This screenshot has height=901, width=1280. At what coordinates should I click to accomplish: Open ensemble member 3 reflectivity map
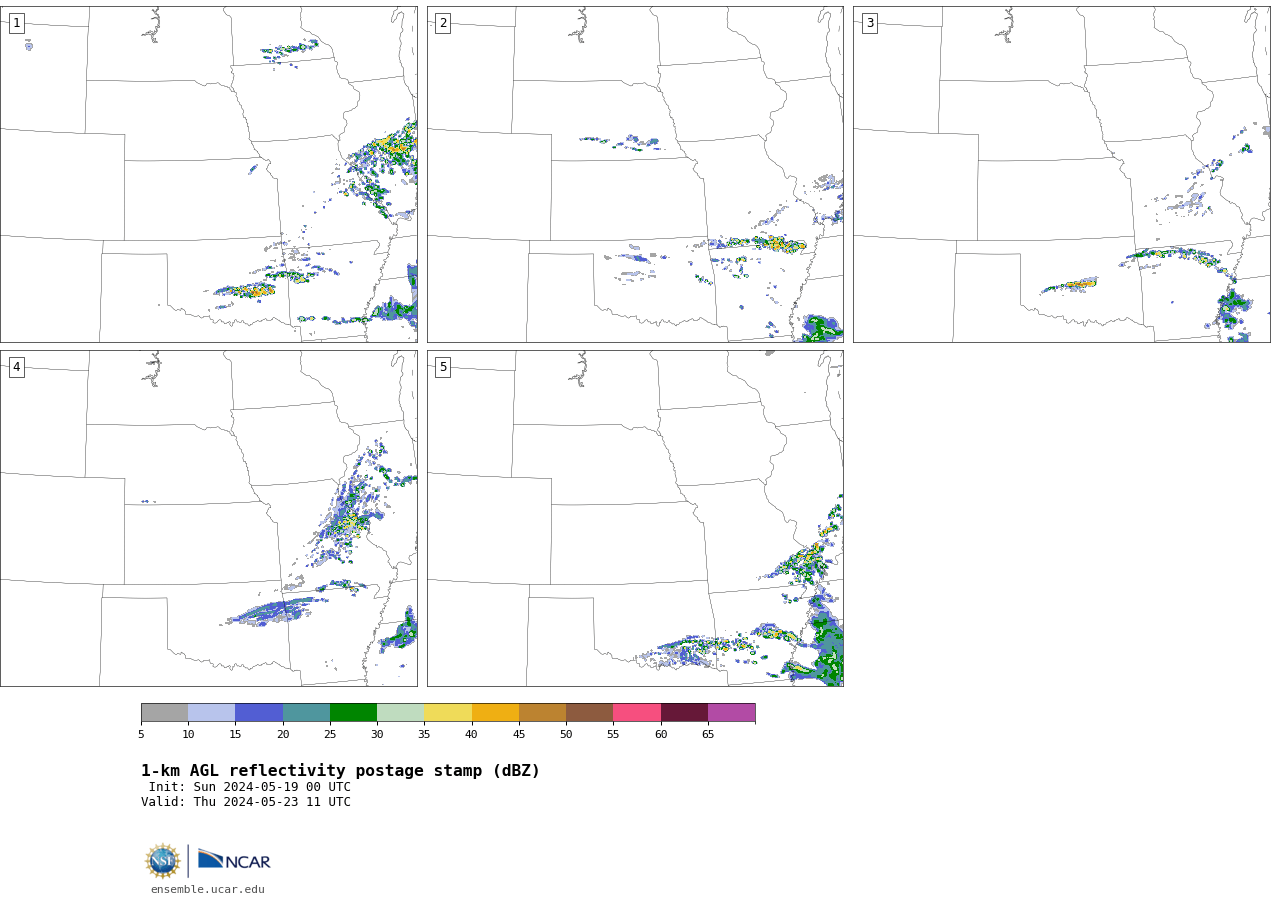(1061, 174)
